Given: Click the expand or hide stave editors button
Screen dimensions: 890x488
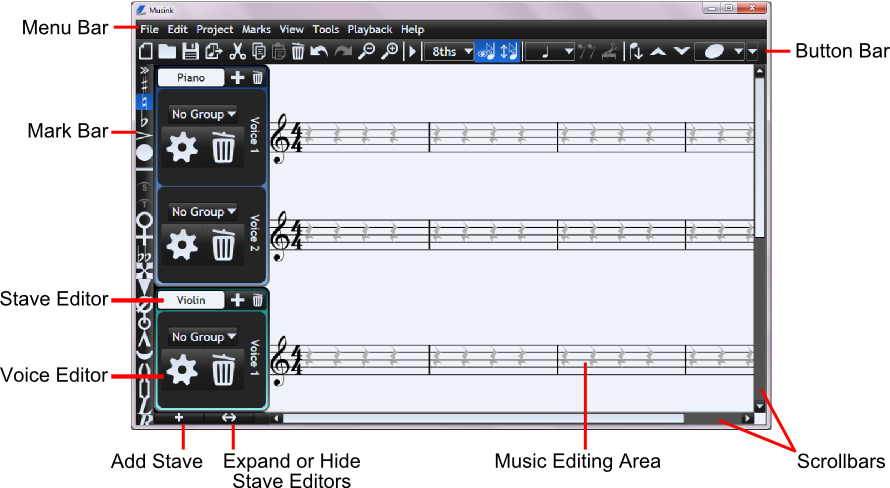Looking at the screenshot, I should tap(229, 418).
